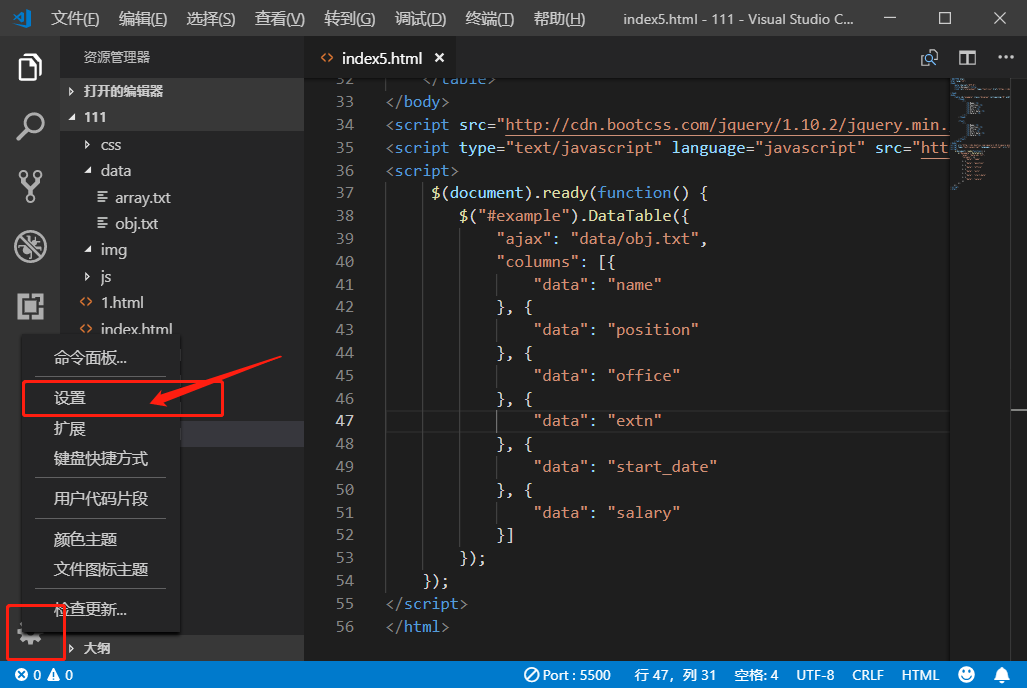Change line ending via the CRLF indicator
This screenshot has height=688, width=1027.
pyautogui.click(x=867, y=674)
